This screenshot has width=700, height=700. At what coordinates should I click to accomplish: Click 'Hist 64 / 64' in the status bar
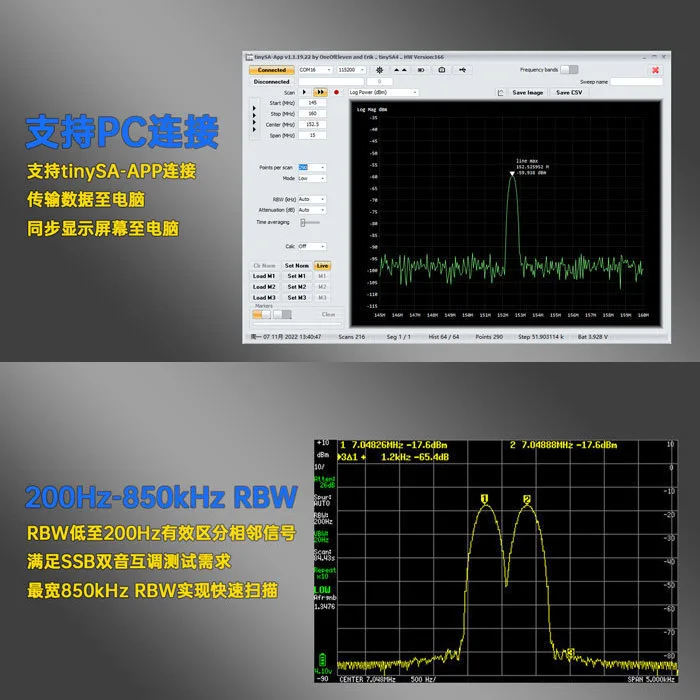[443, 337]
